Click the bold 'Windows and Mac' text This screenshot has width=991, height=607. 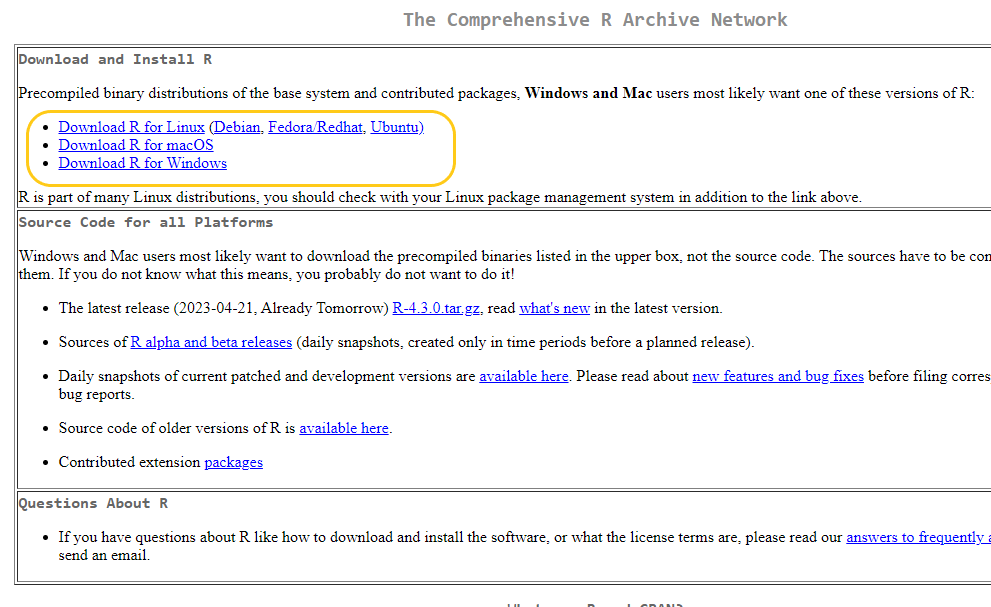click(588, 93)
